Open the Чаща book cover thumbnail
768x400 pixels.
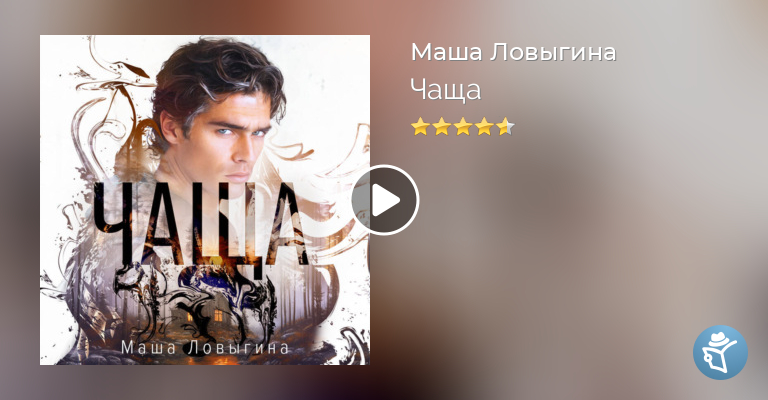click(205, 200)
